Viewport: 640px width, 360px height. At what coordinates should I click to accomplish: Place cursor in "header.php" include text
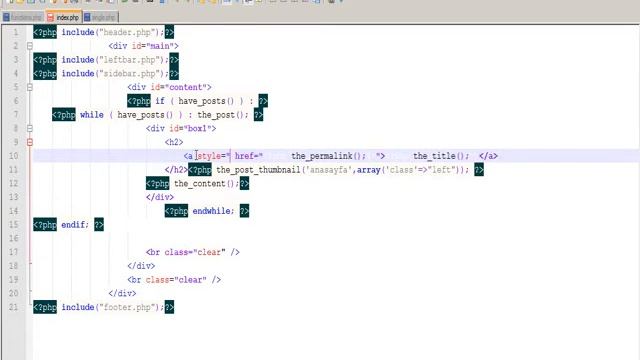[129, 32]
